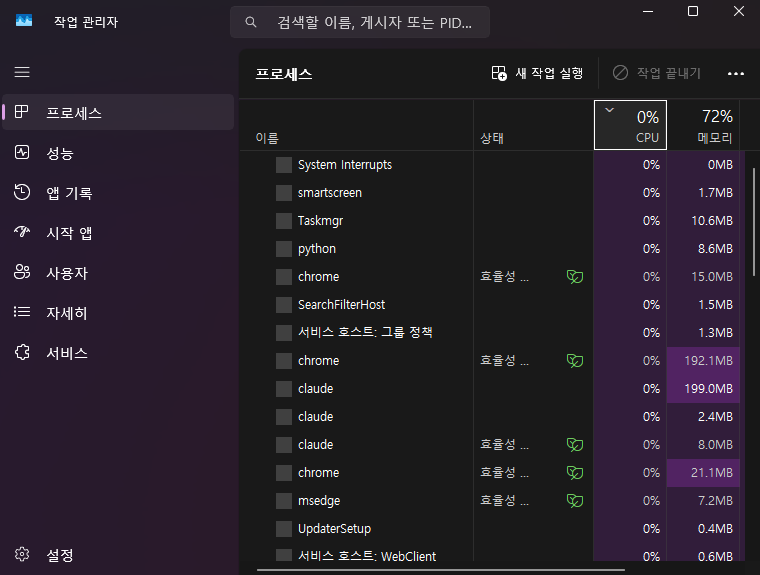Viewport: 760px width, 575px height.
Task: Switch to the 서비스 tab
Action: 118,353
